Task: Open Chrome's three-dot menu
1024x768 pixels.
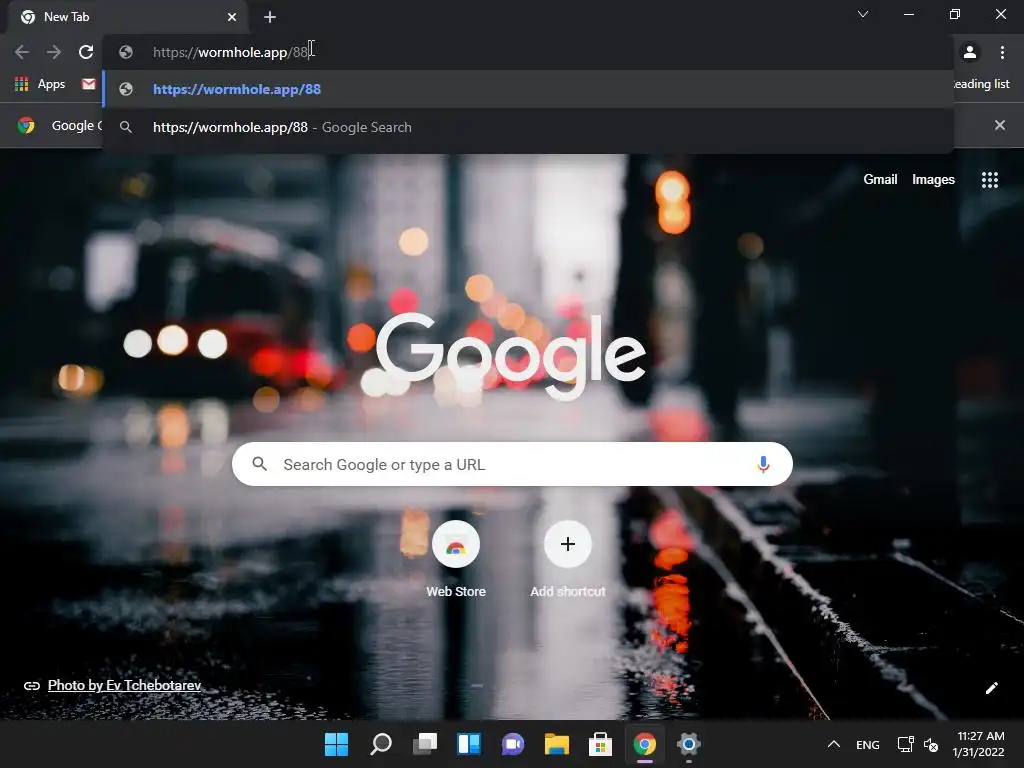Action: [x=1002, y=52]
